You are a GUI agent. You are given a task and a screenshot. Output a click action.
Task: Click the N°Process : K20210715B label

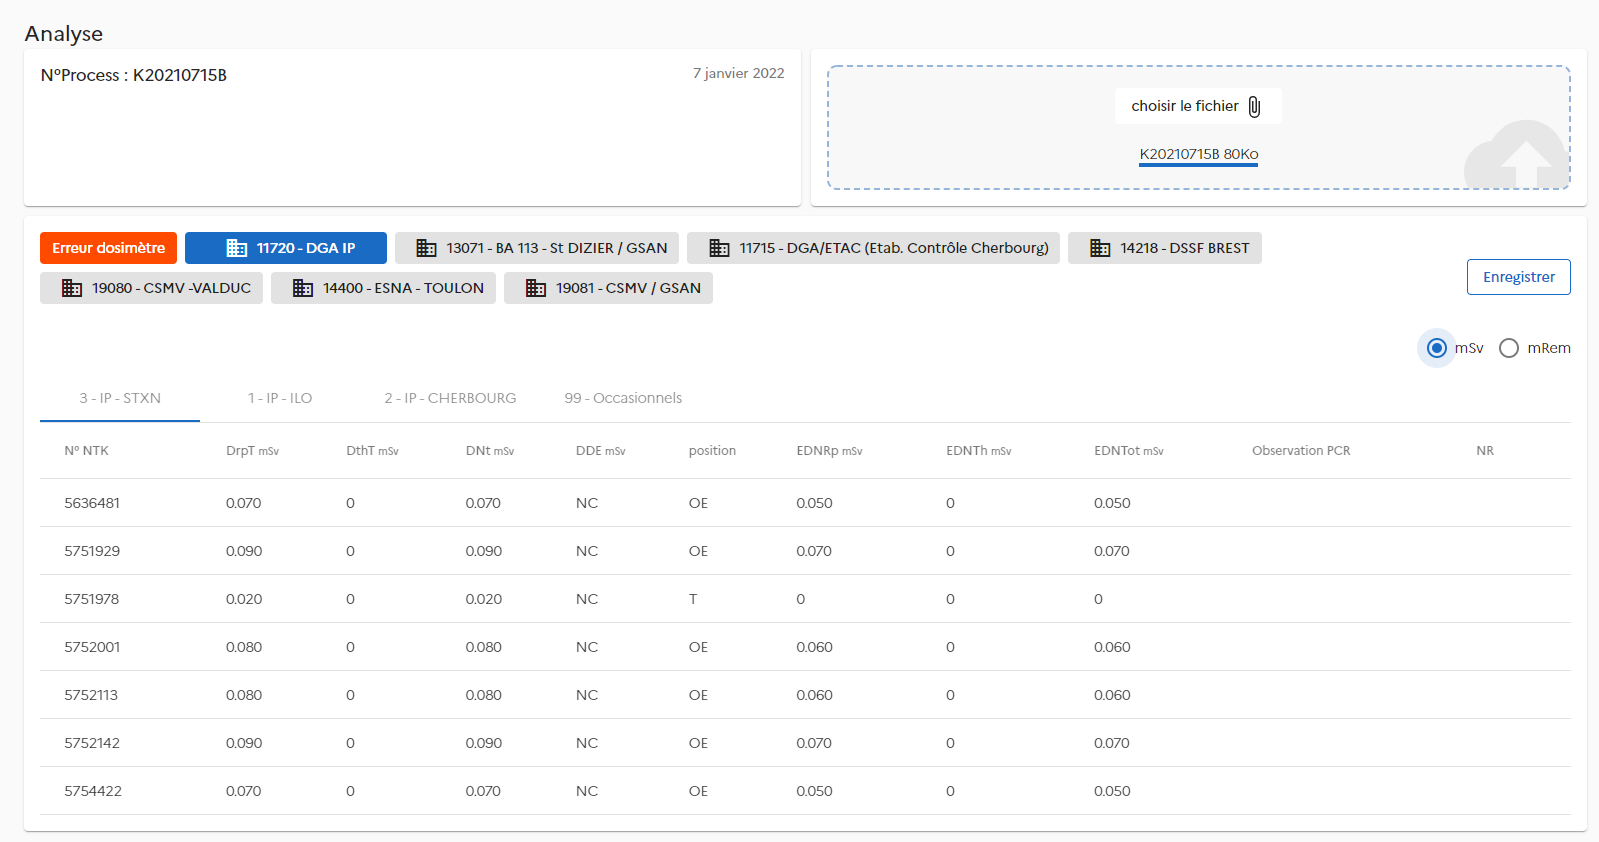(x=134, y=75)
